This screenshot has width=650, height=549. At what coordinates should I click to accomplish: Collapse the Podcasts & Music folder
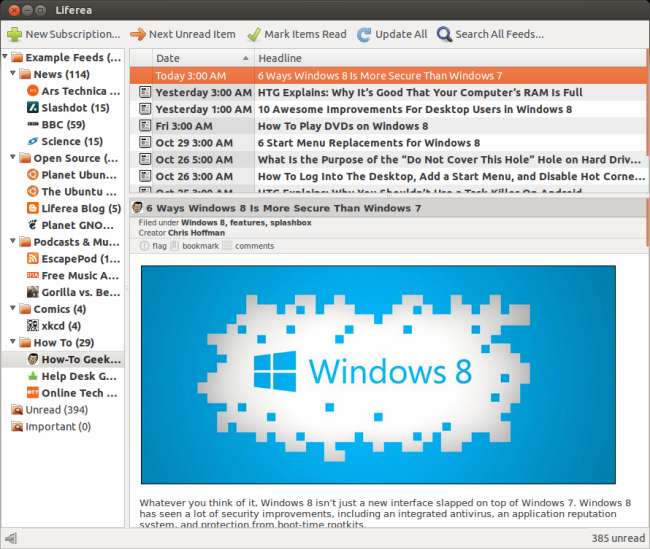click(13, 240)
